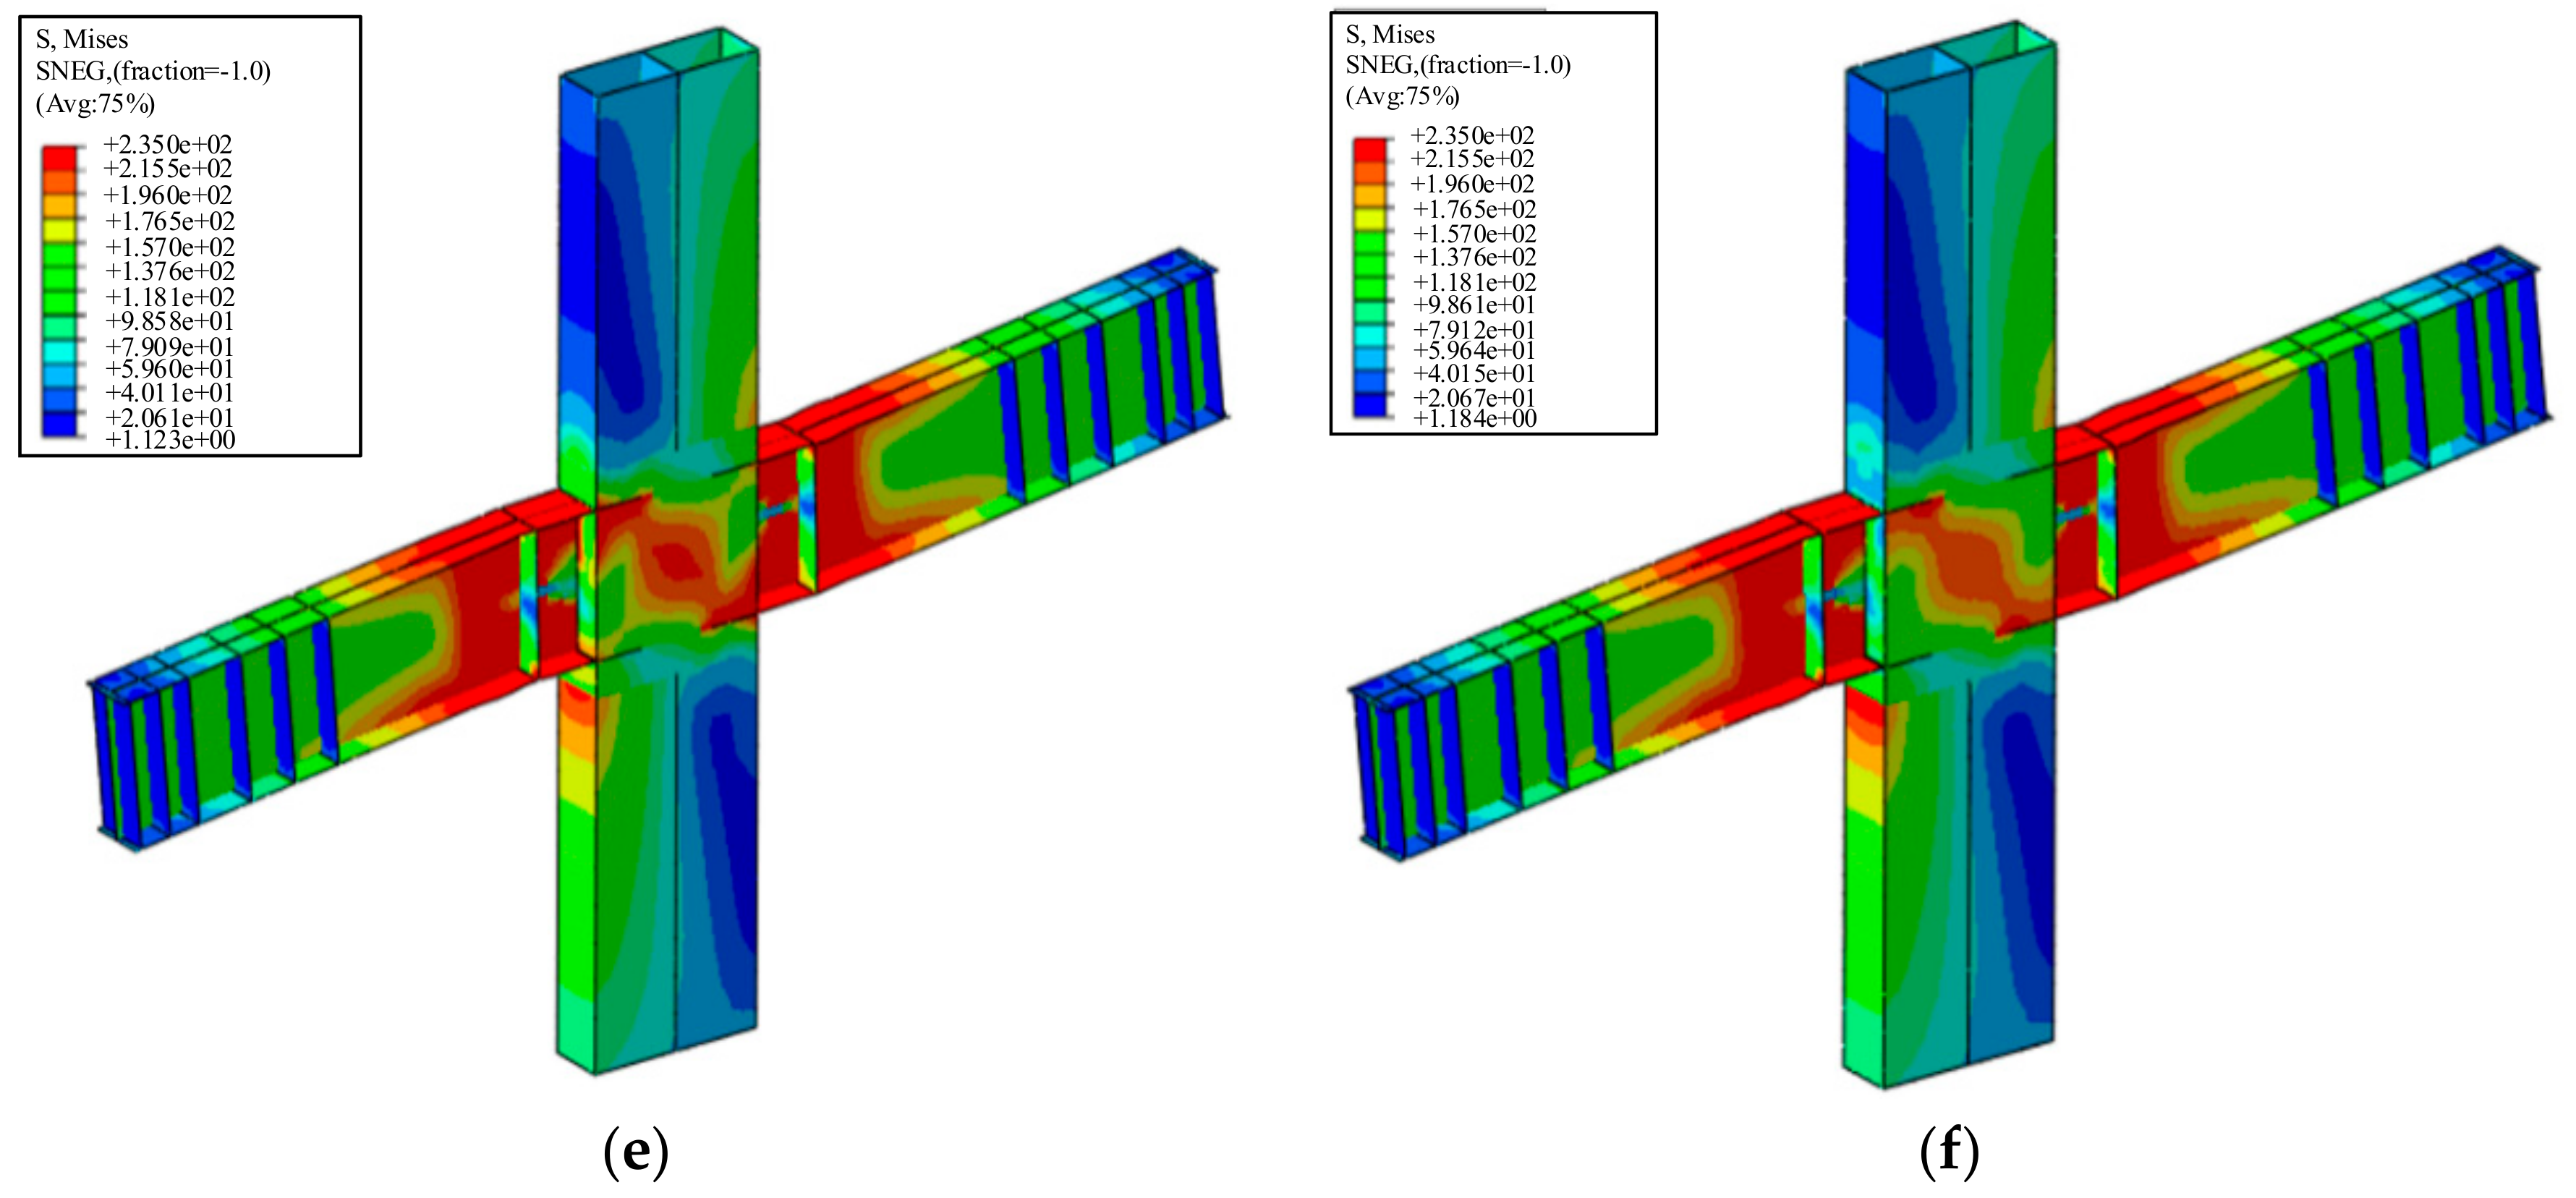Screen dimensions: 2576x1198
Task: Click the +4.011e+01 legend value
Action: coord(169,392)
